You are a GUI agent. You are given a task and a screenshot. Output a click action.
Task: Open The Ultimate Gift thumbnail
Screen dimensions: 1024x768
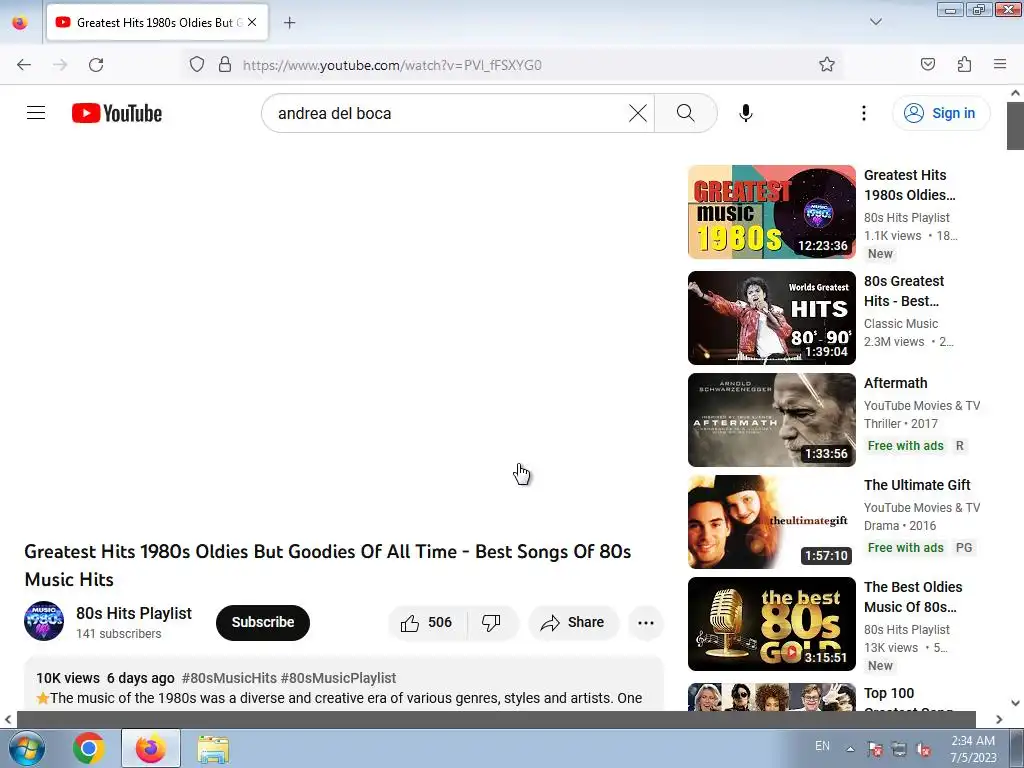pos(771,522)
